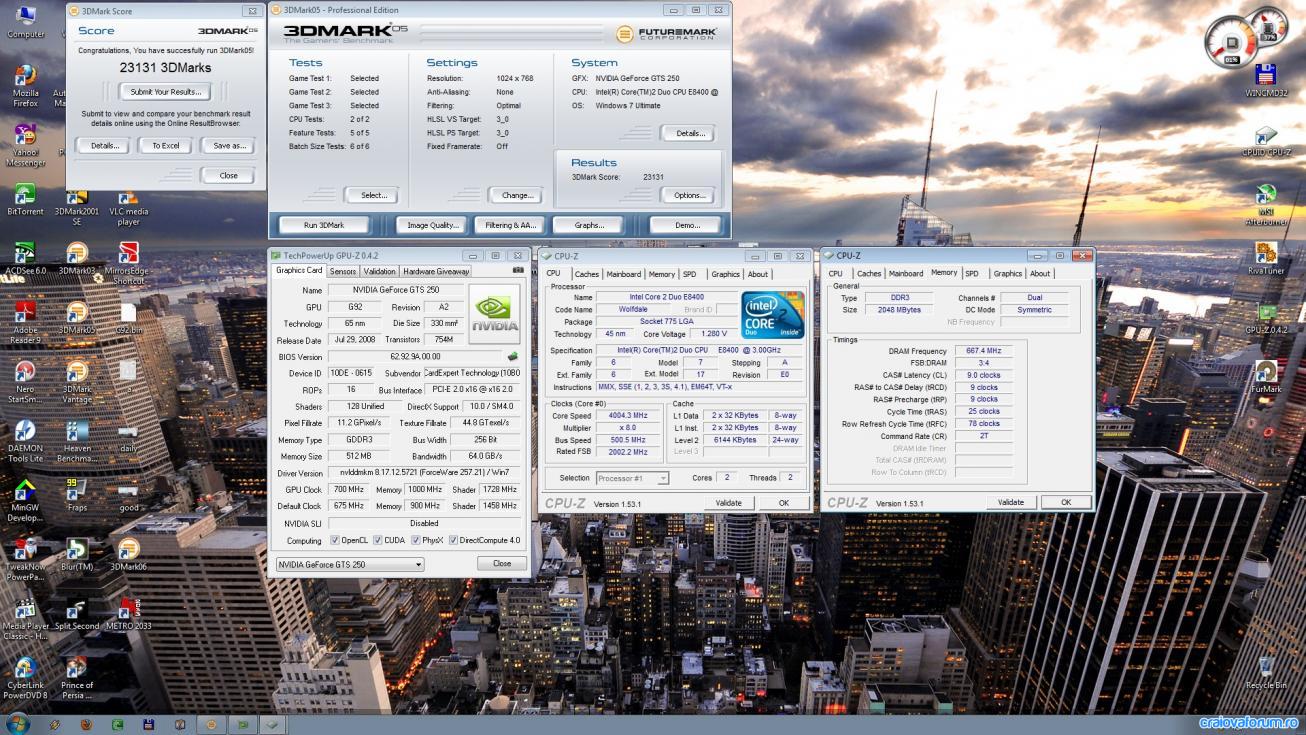Open the NVIDIA GeForce GTS 250 dropdown
Viewport: 1306px width, 735px height.
[350, 564]
